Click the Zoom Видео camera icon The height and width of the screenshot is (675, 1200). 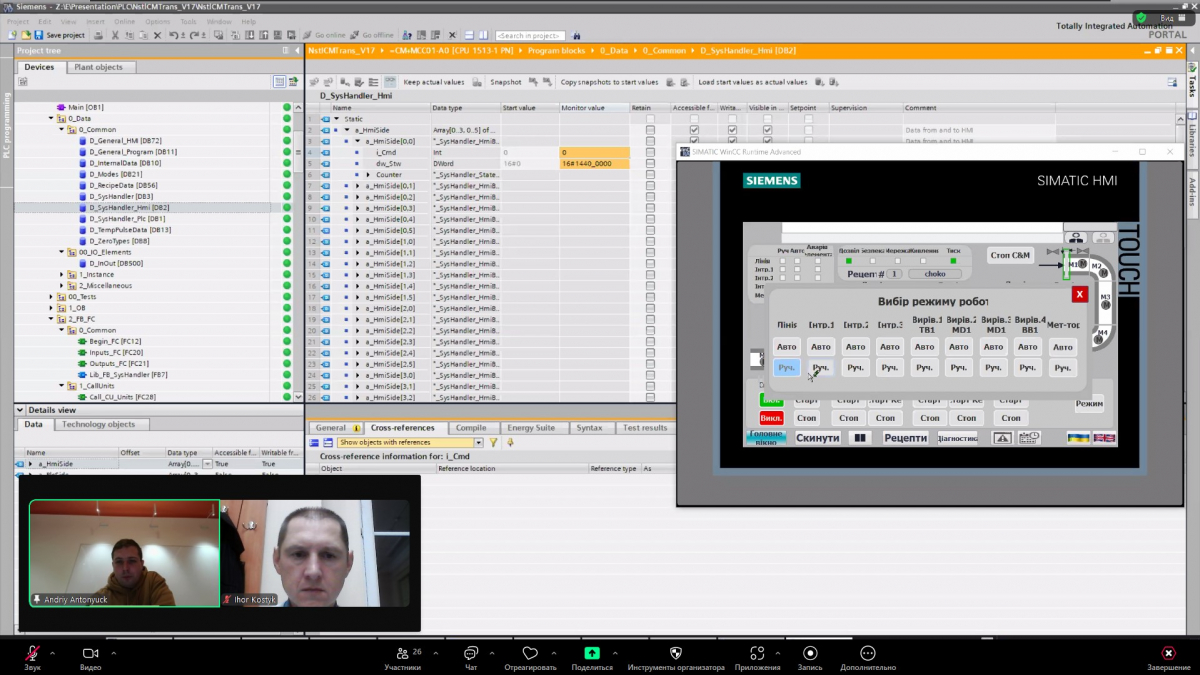click(90, 652)
